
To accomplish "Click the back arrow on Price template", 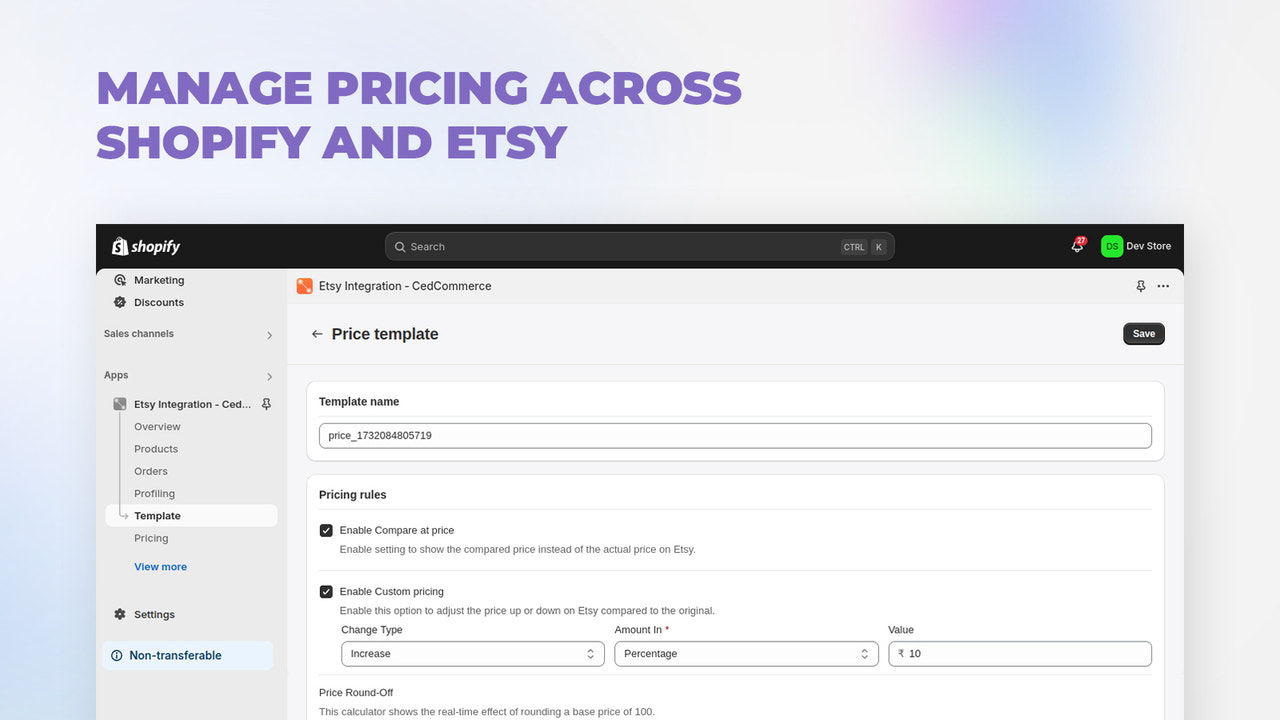I will (317, 334).
